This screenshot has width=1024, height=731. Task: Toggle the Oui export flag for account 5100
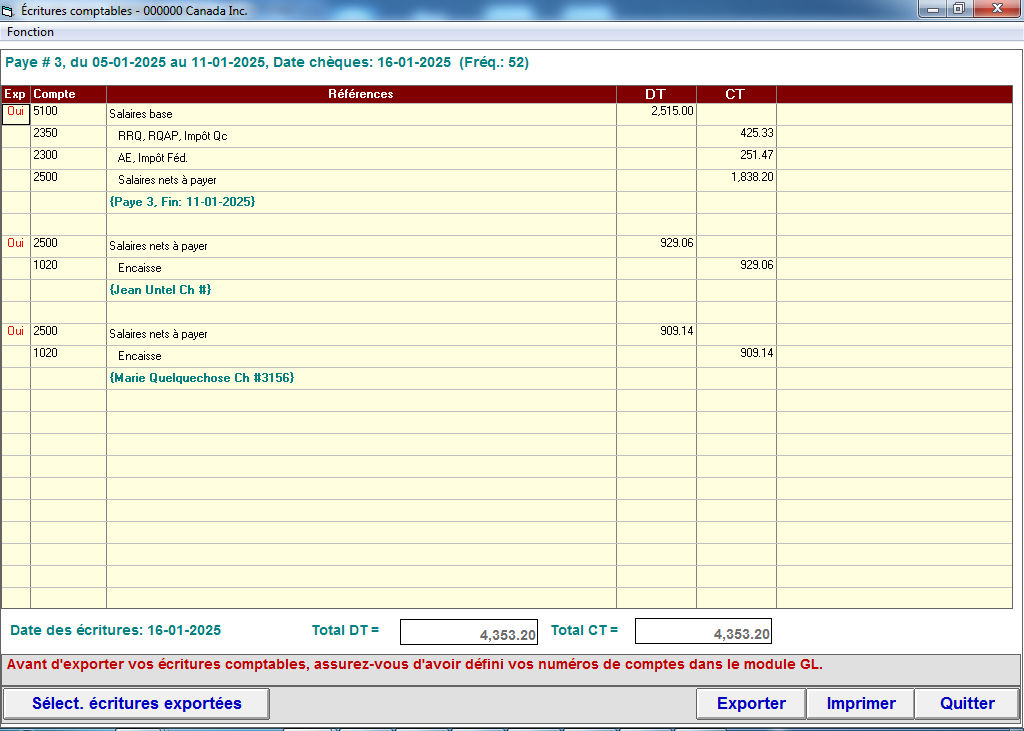click(x=16, y=113)
